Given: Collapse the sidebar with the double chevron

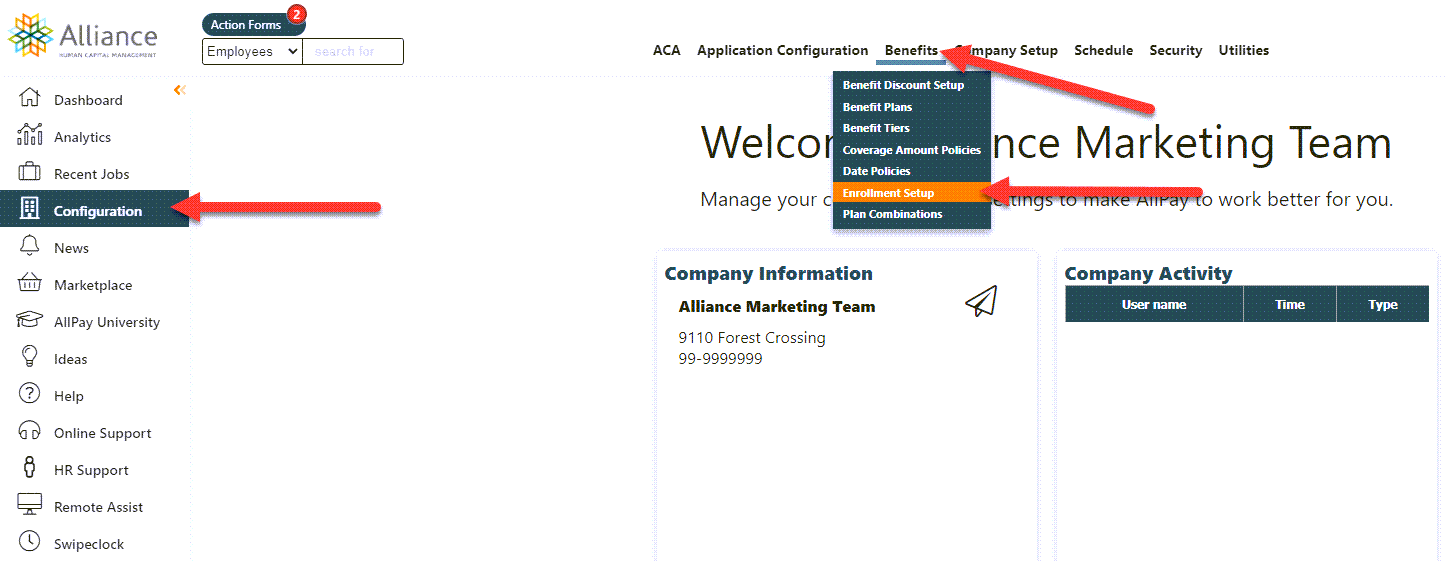Looking at the screenshot, I should coord(180,90).
